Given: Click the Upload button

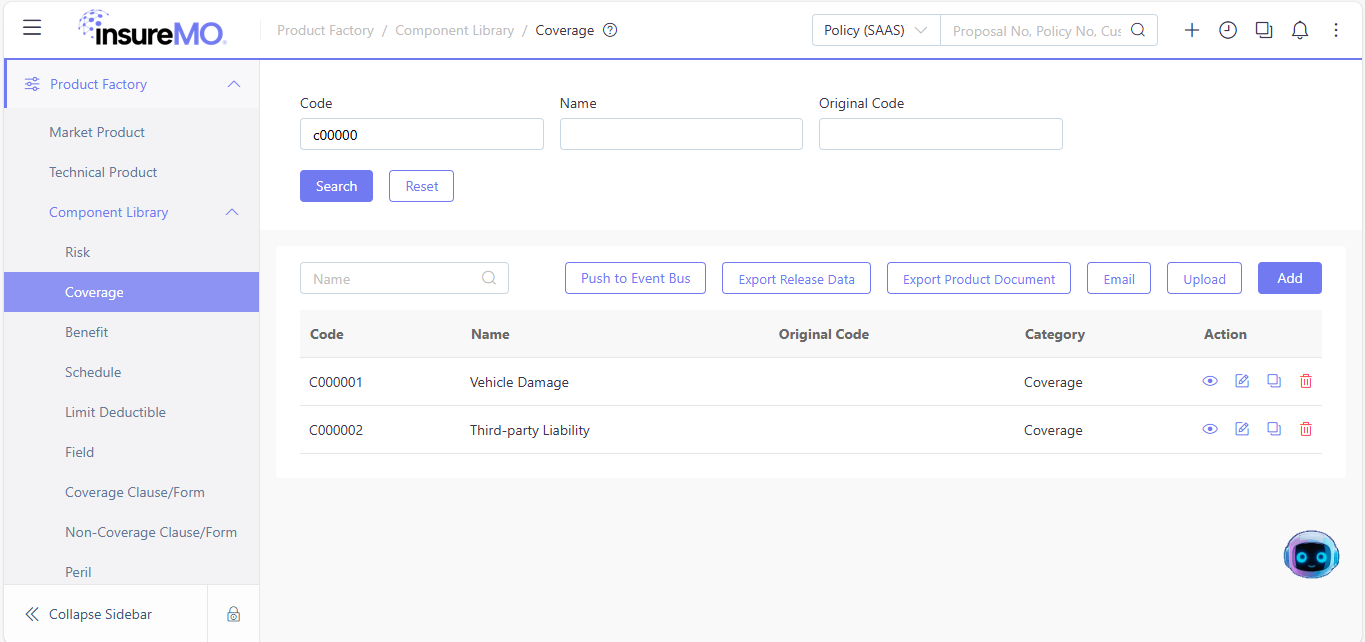Looking at the screenshot, I should click(1204, 278).
